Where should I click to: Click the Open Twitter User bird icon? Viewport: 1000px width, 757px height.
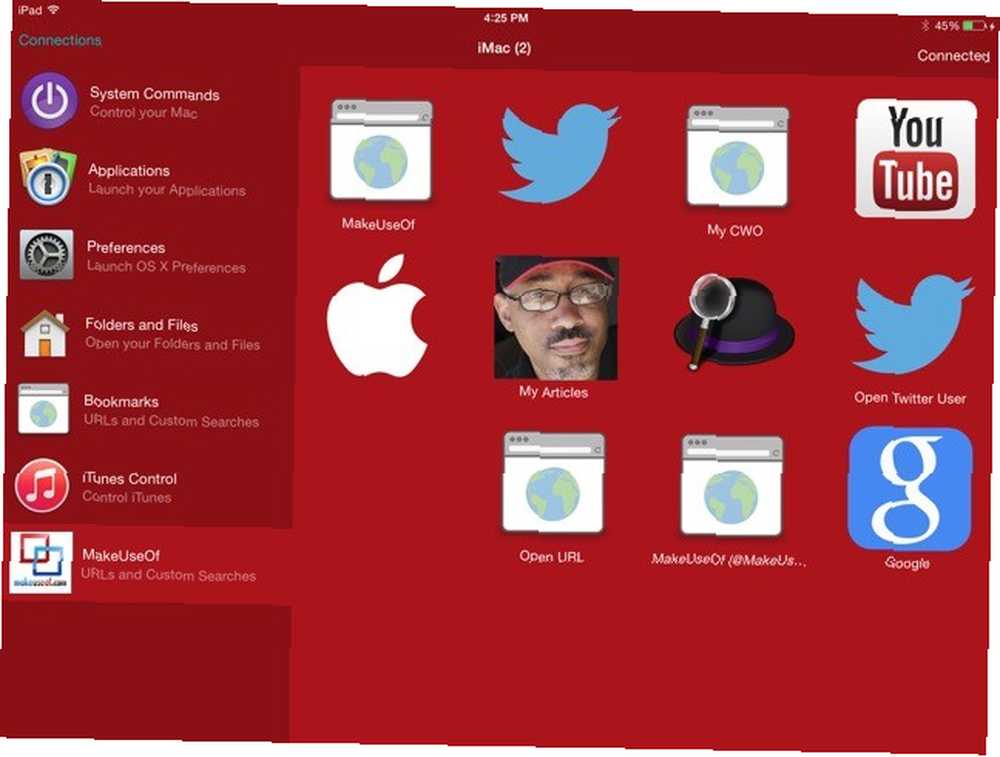point(913,325)
